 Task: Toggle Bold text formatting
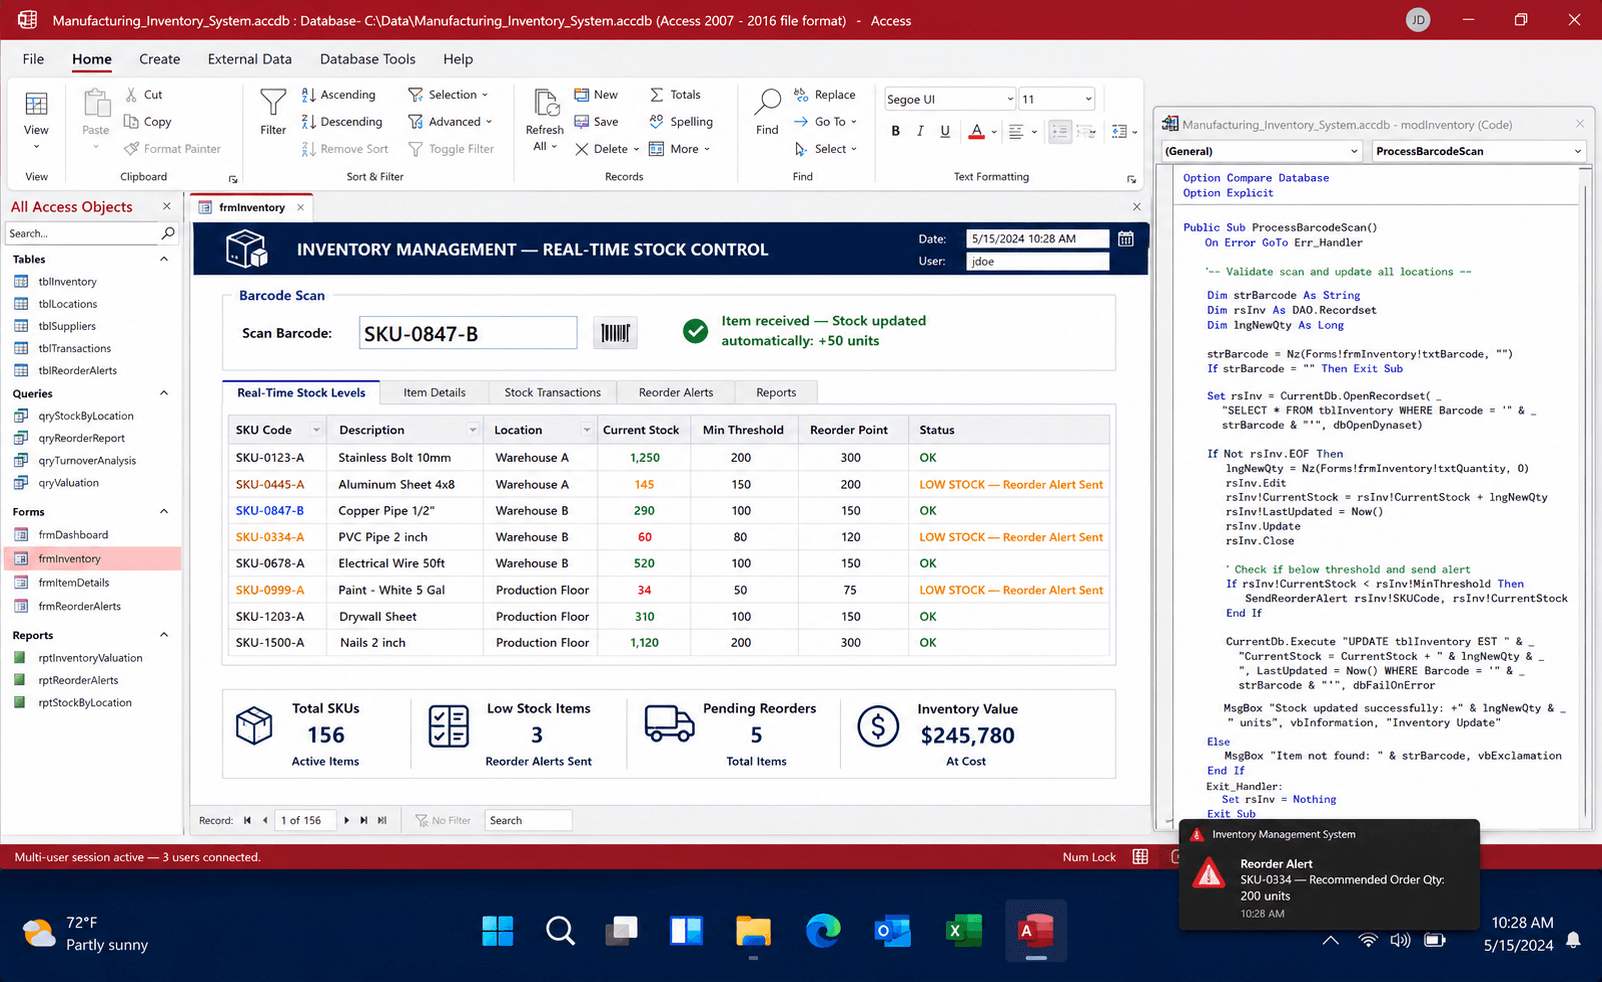click(896, 131)
